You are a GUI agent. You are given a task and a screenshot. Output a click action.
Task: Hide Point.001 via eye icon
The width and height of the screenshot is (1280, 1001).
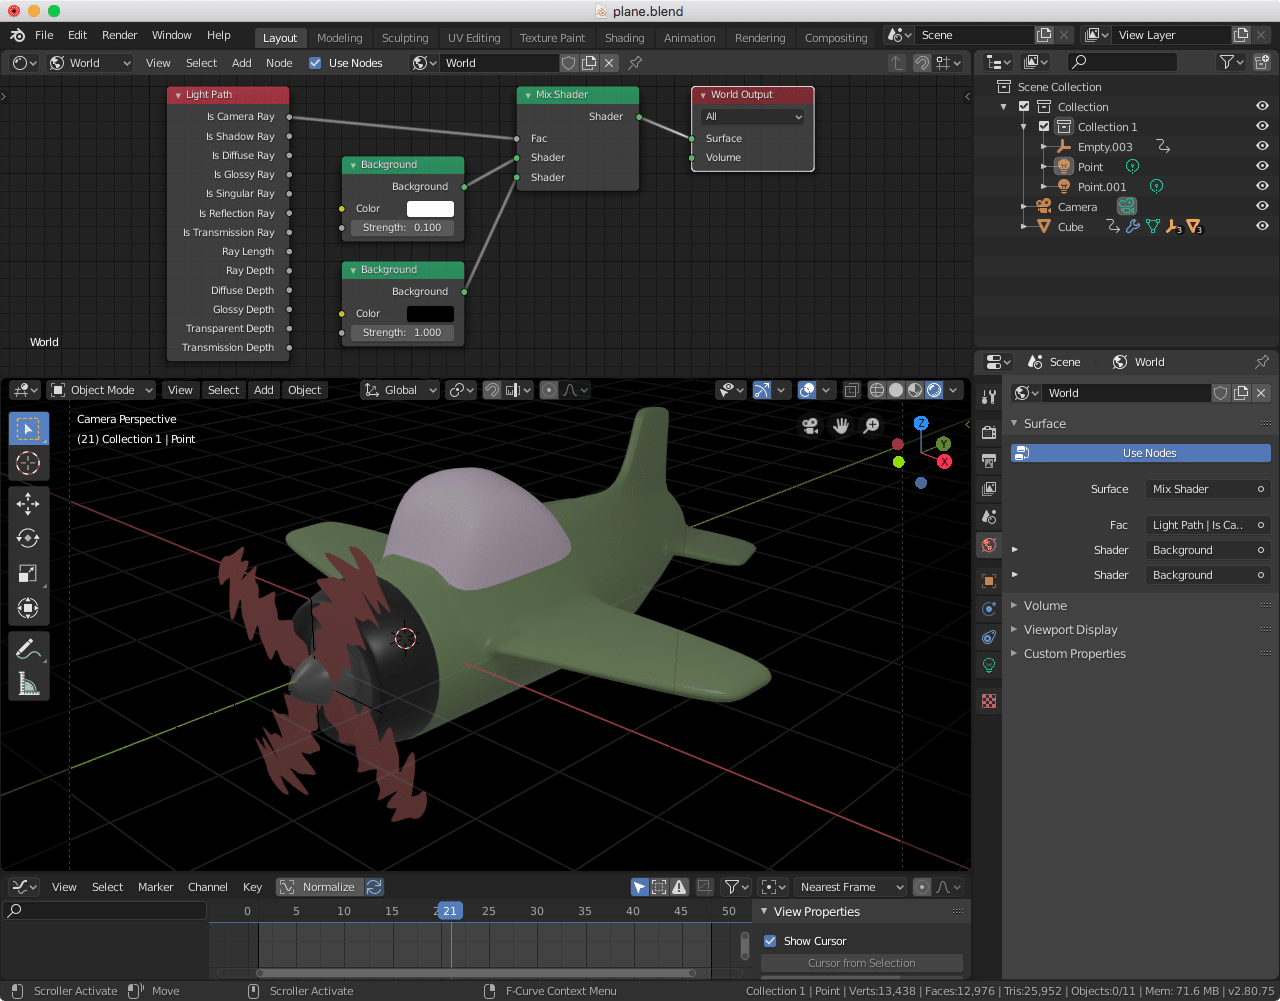1262,187
